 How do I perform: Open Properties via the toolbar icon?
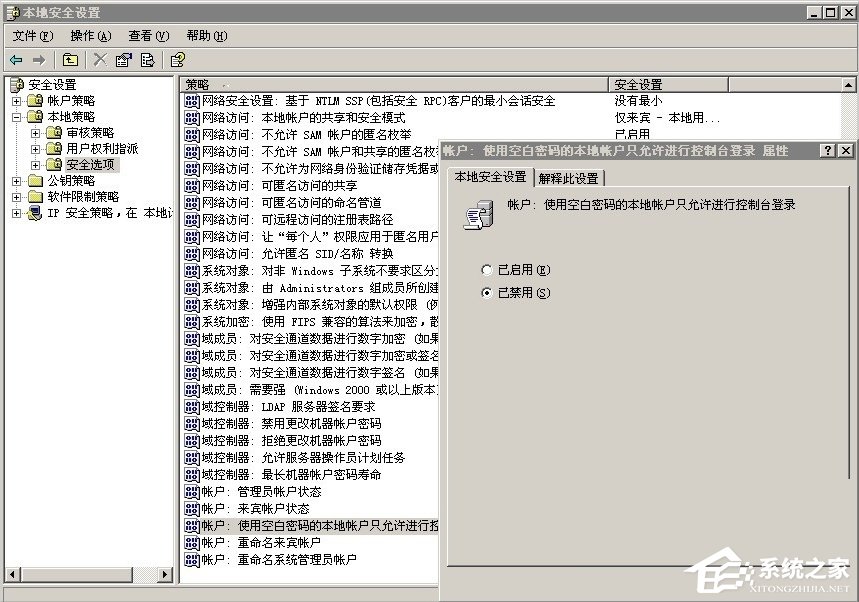(123, 60)
